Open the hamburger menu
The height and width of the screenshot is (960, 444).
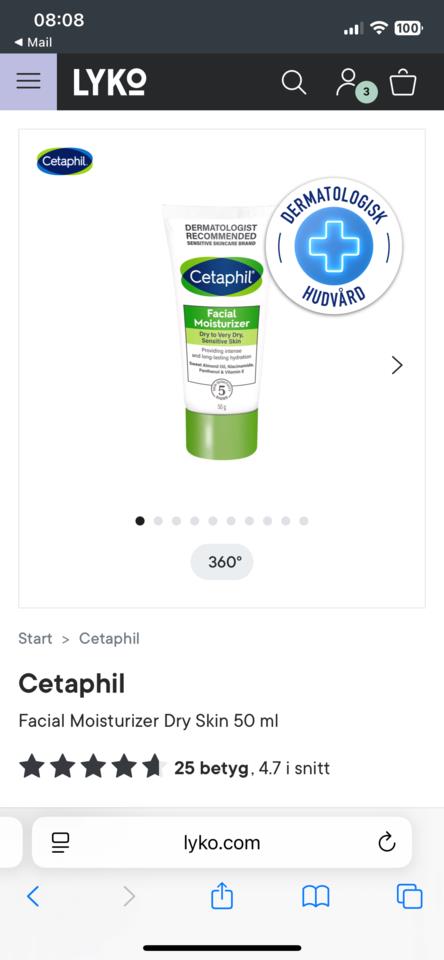pos(28,81)
